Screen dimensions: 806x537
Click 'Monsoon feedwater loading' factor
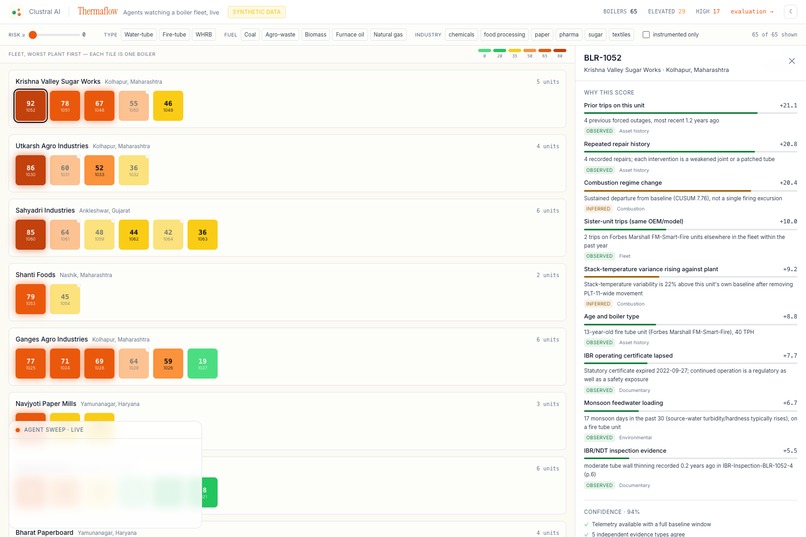click(x=623, y=403)
